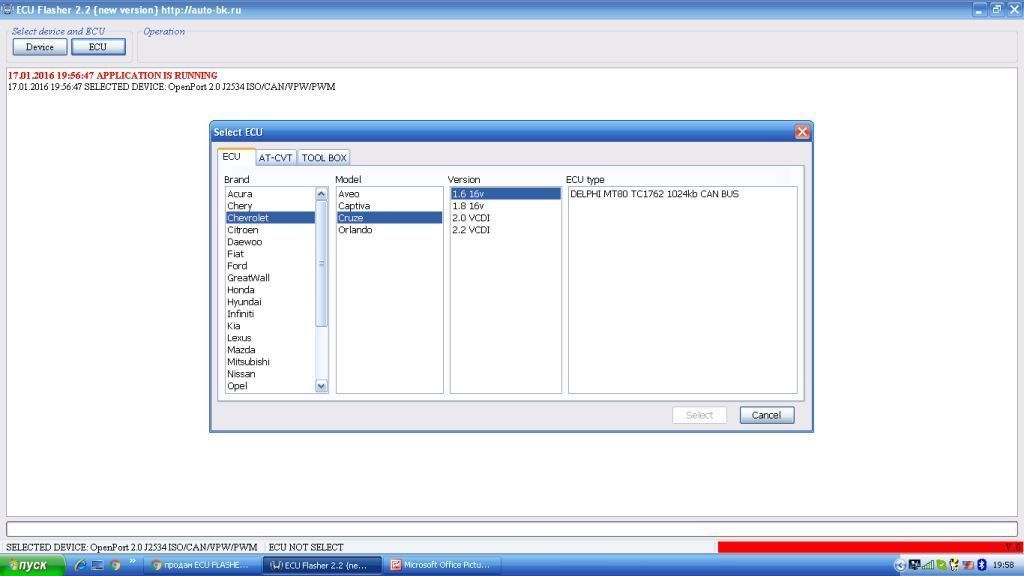Click Show Desktop quick launch icon
This screenshot has width=1024, height=576.
98,566
